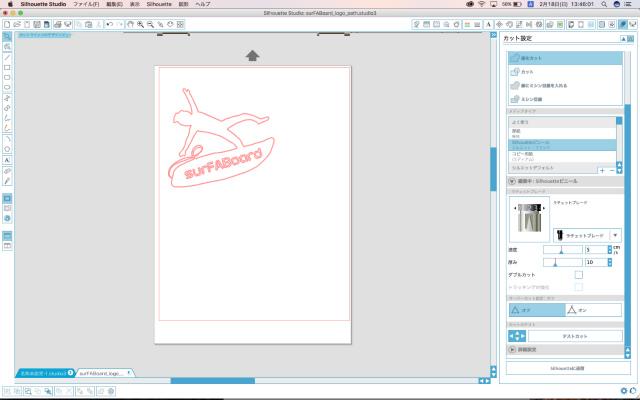Click the テストカット button
The image size is (640, 400).
coord(575,336)
